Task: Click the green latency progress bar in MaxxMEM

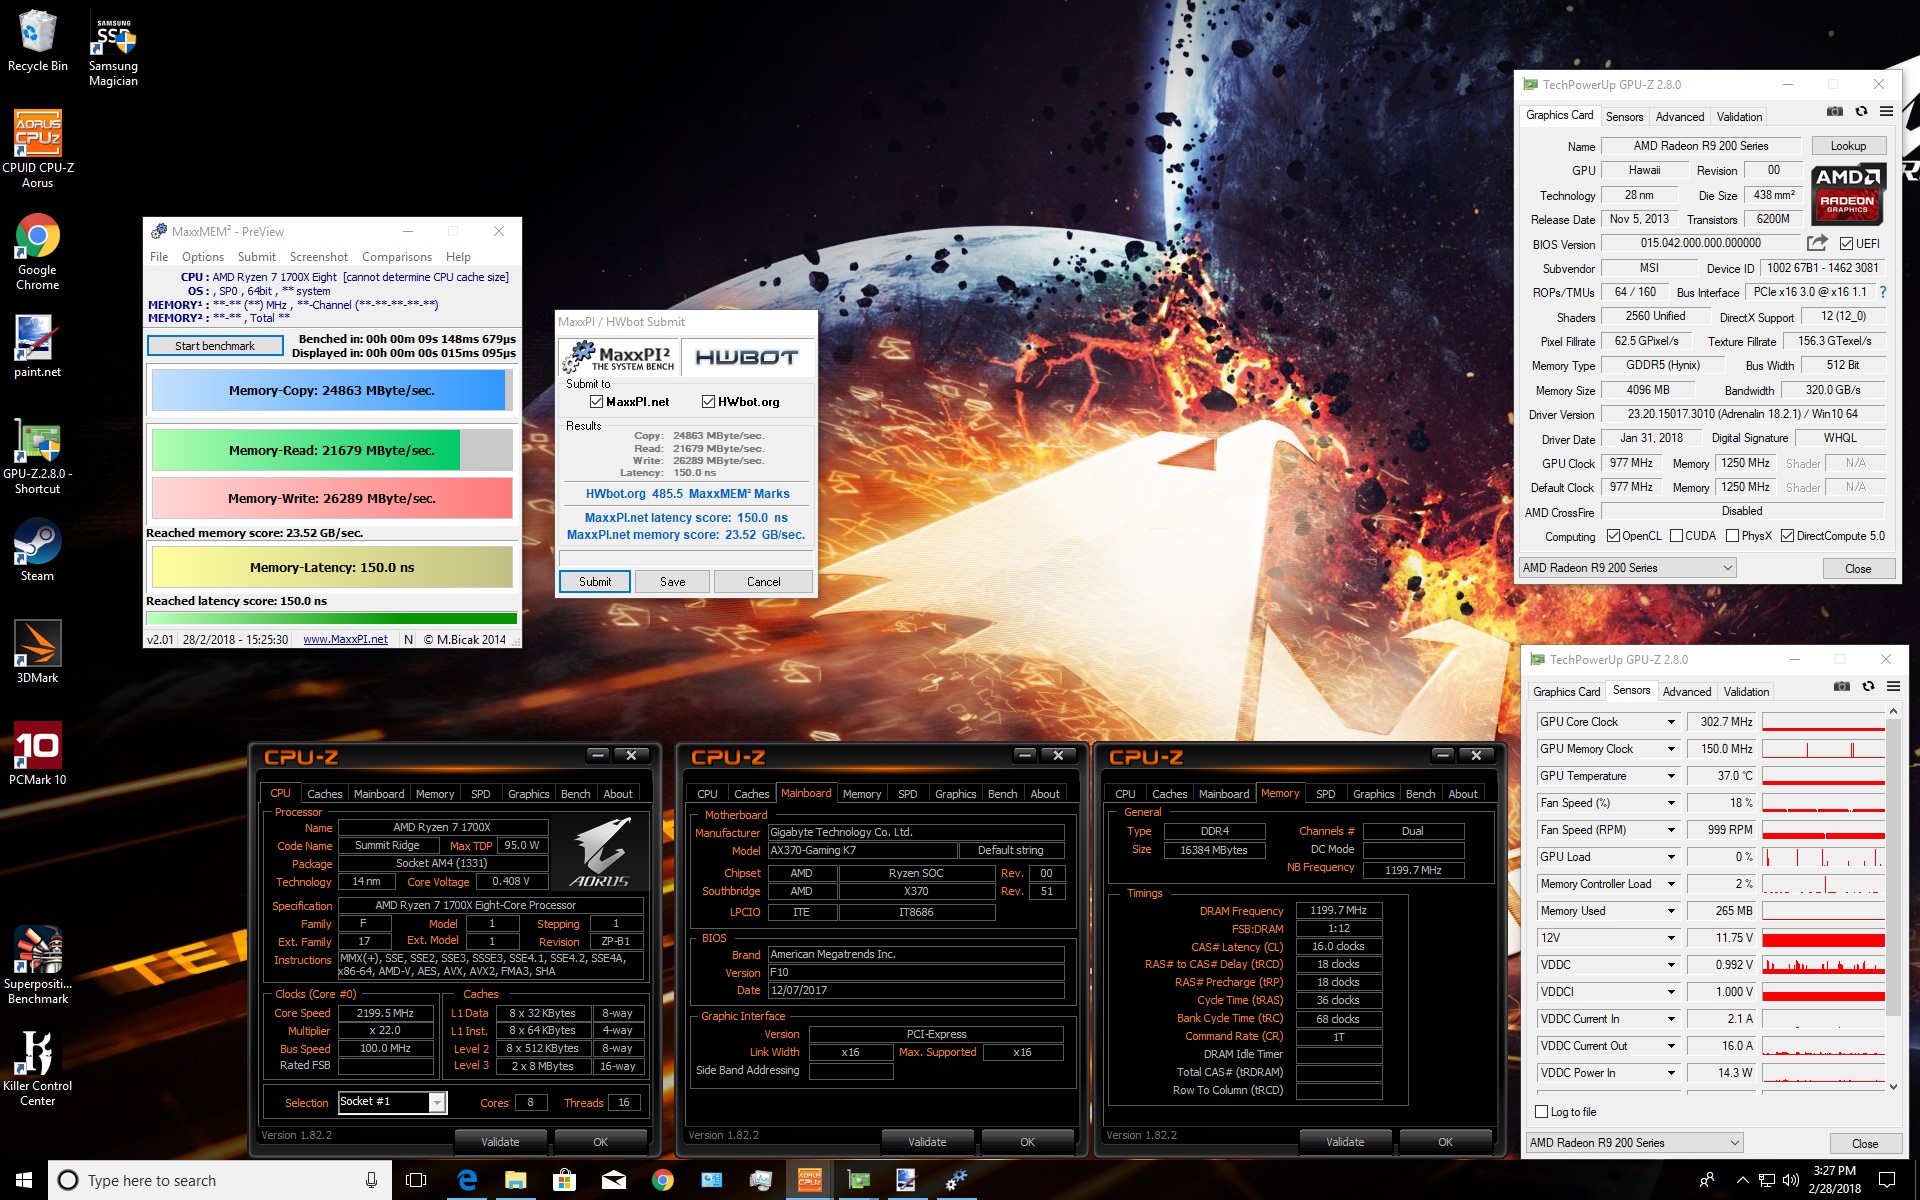Action: pyautogui.click(x=332, y=619)
